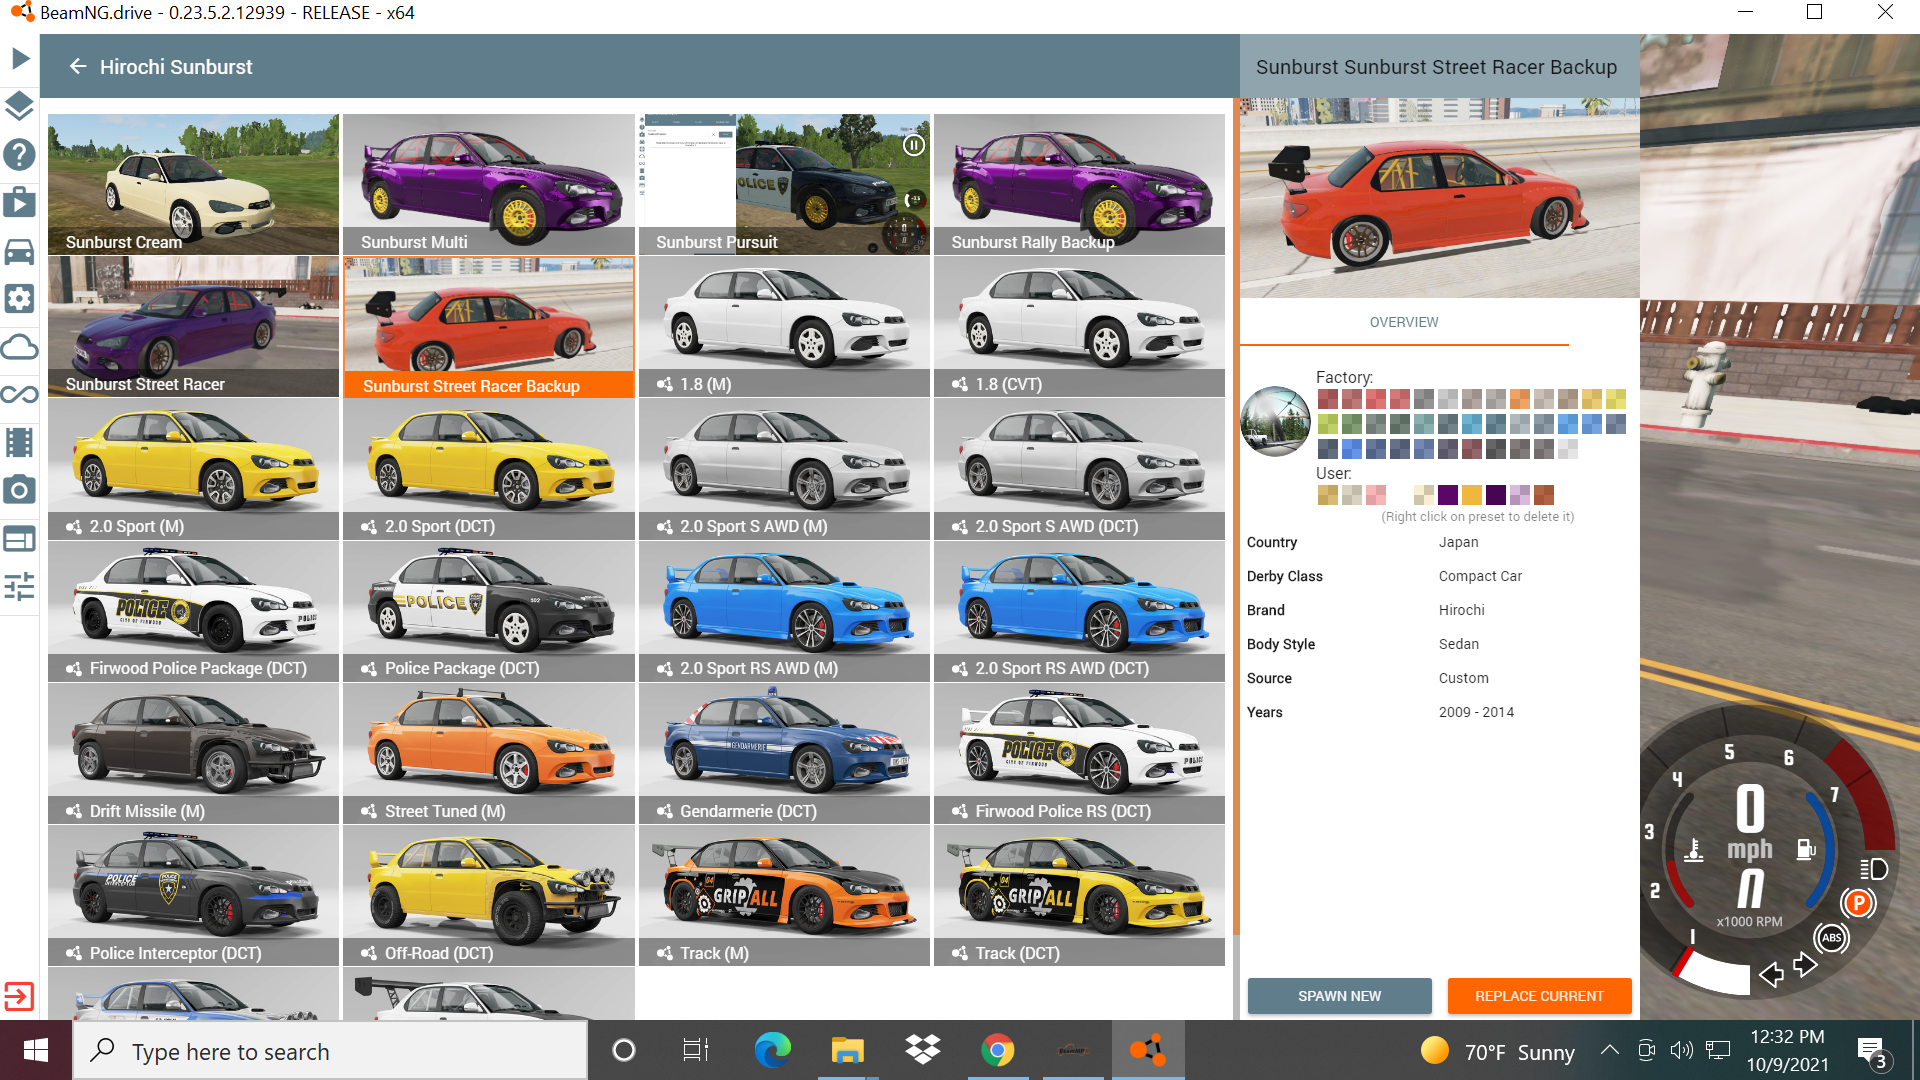Open the Help question mark icon
Screen dimensions: 1920x1080
click(20, 154)
